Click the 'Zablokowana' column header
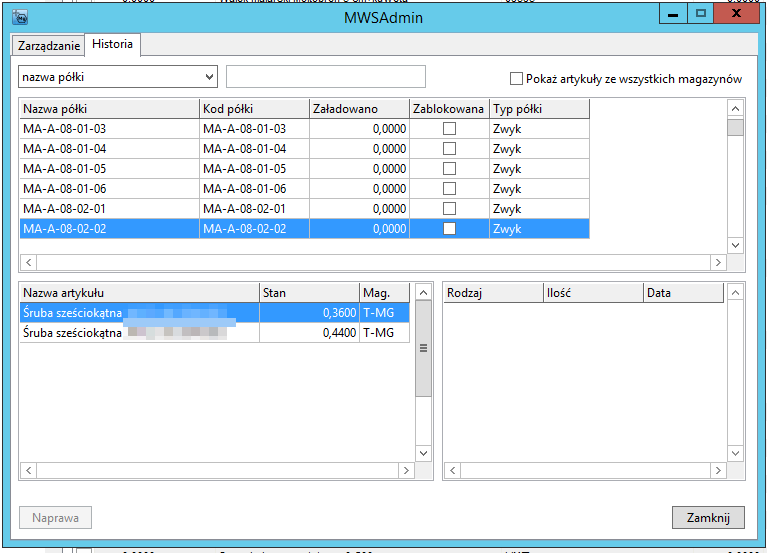Image resolution: width=767 pixels, height=553 pixels. (x=449, y=109)
